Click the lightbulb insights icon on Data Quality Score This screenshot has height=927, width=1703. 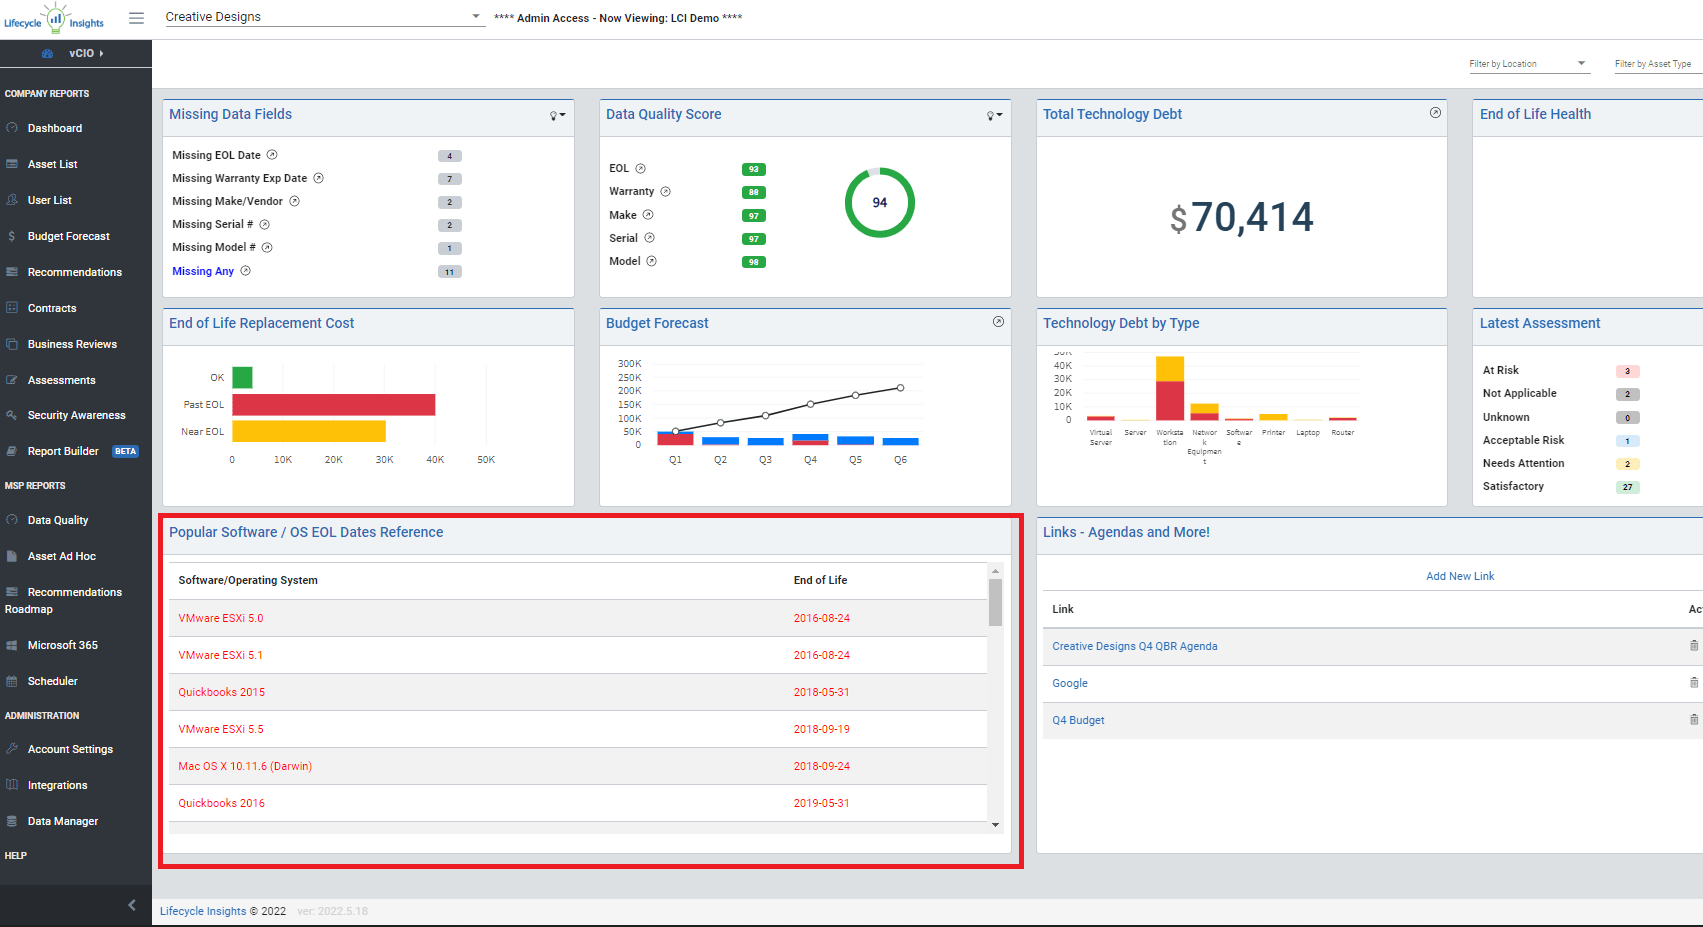pos(989,114)
